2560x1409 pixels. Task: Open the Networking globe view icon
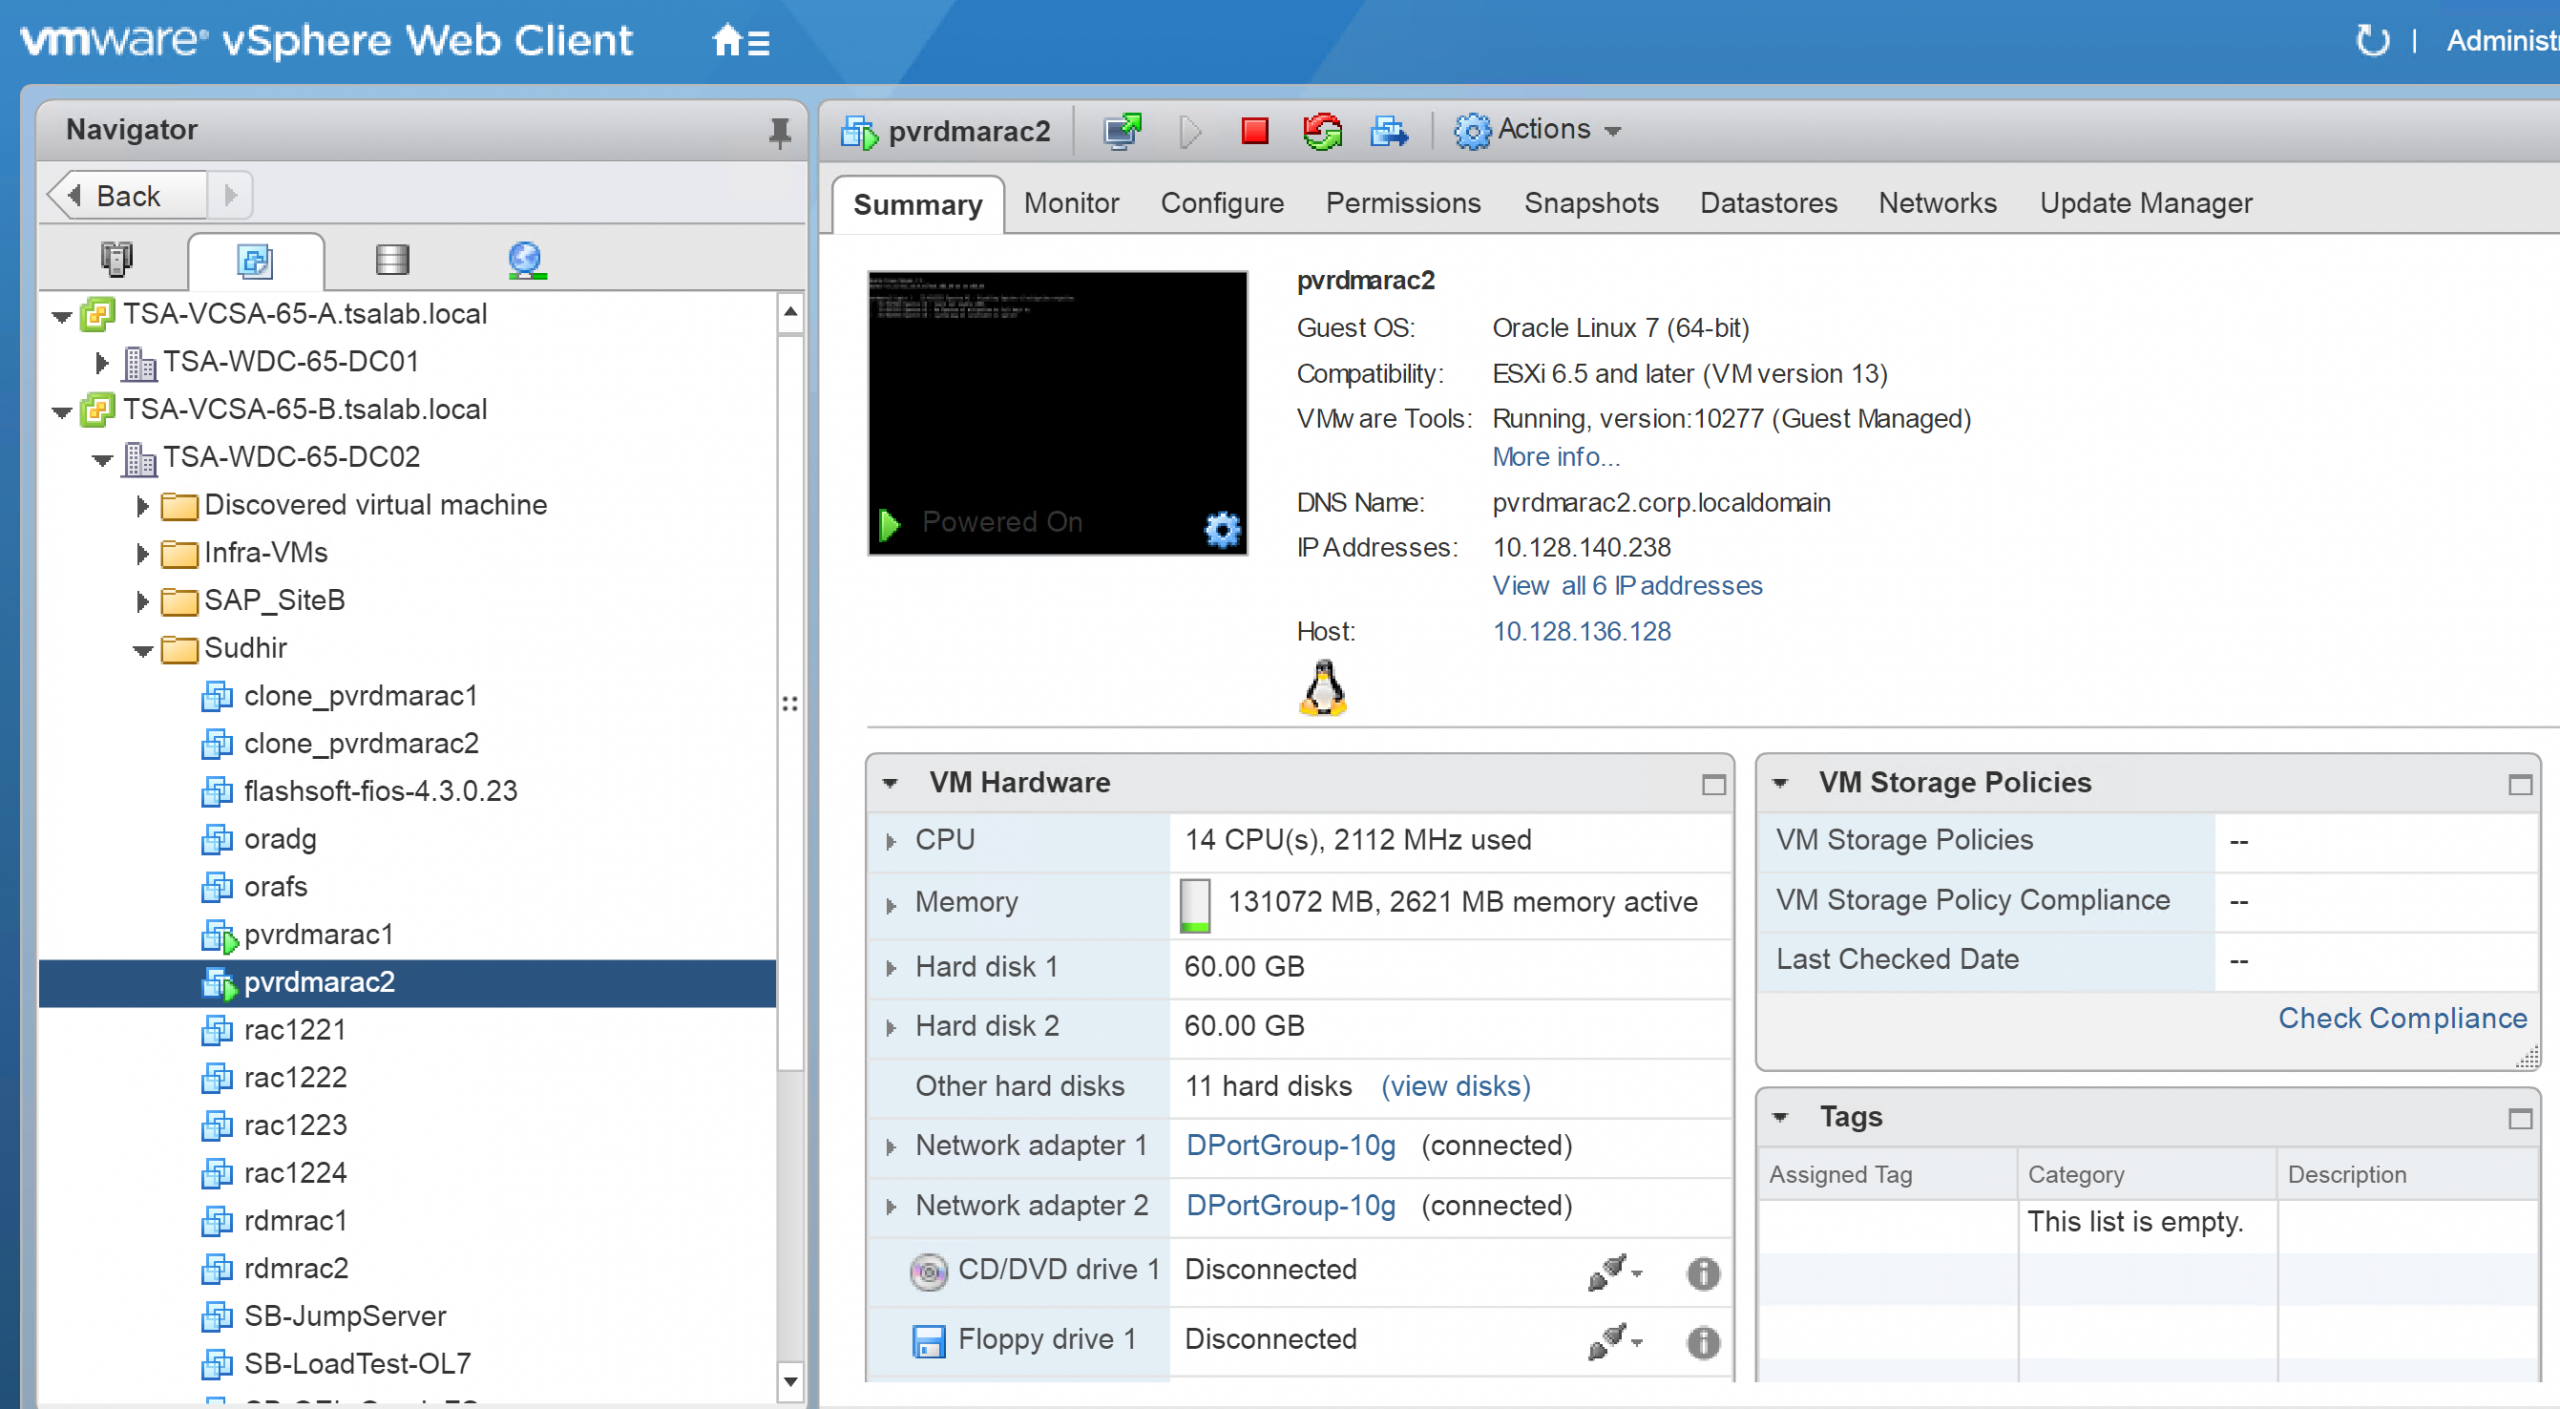coord(526,261)
